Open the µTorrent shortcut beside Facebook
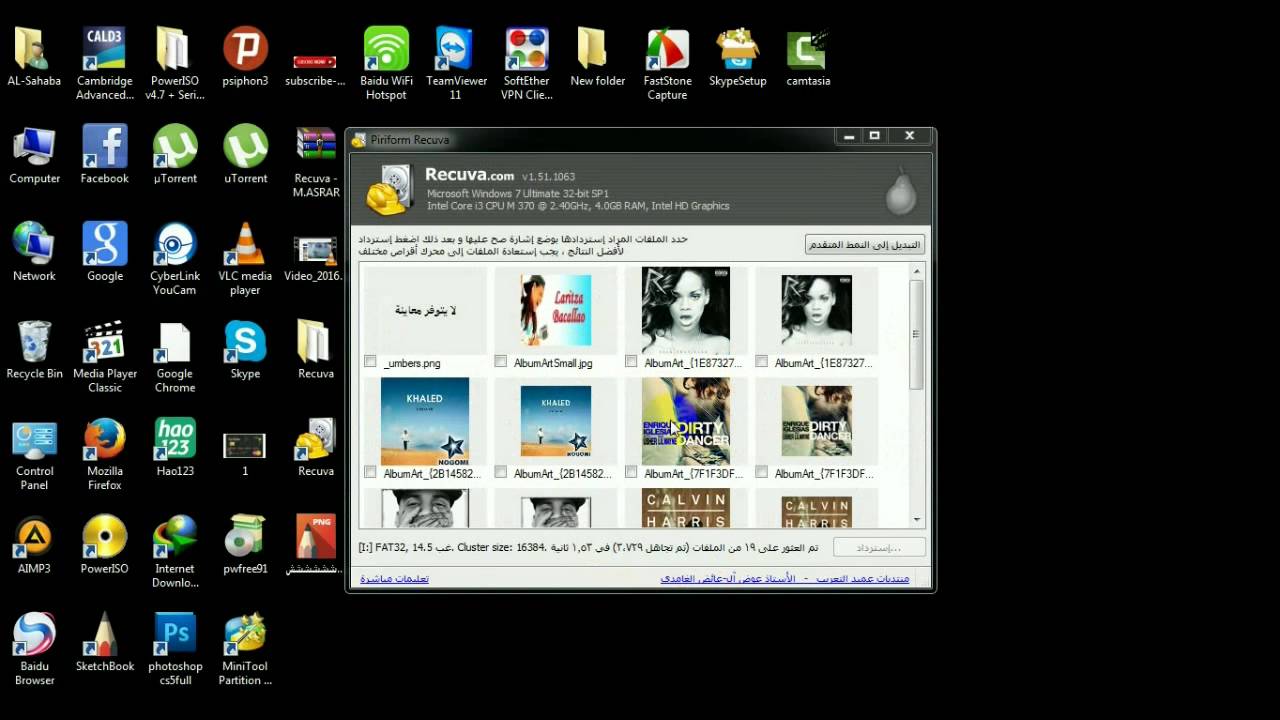Screen dimensions: 1280x720 [x=174, y=156]
